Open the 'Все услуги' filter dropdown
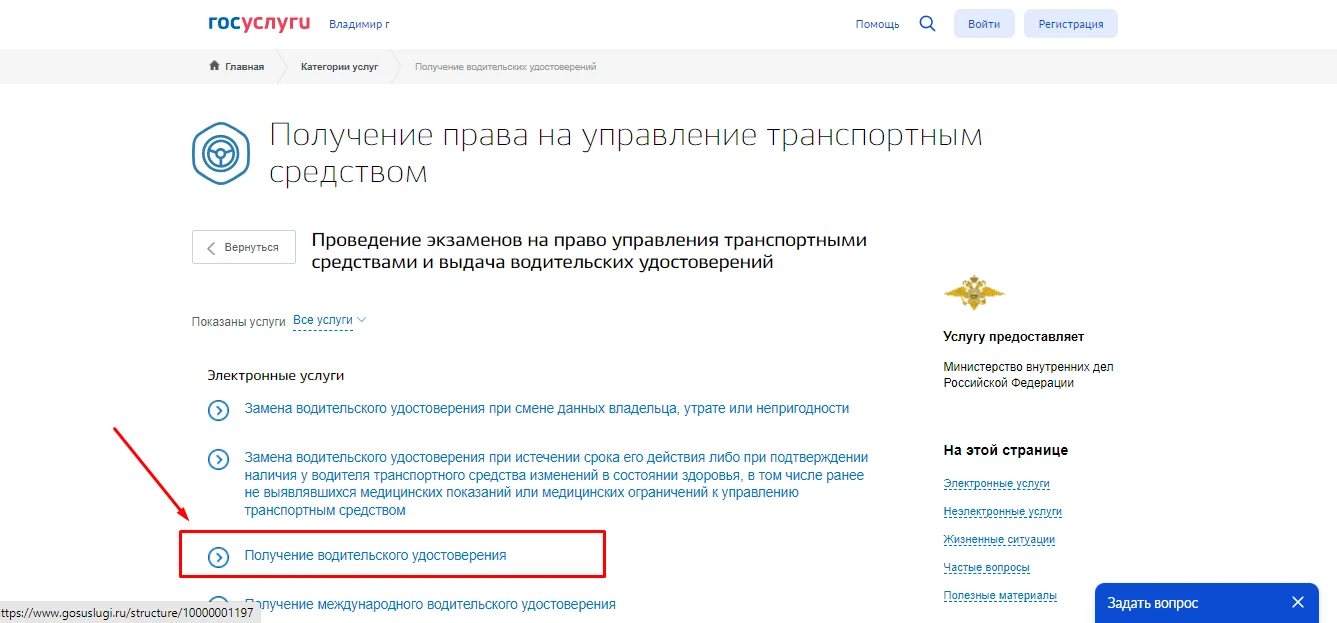 [330, 321]
